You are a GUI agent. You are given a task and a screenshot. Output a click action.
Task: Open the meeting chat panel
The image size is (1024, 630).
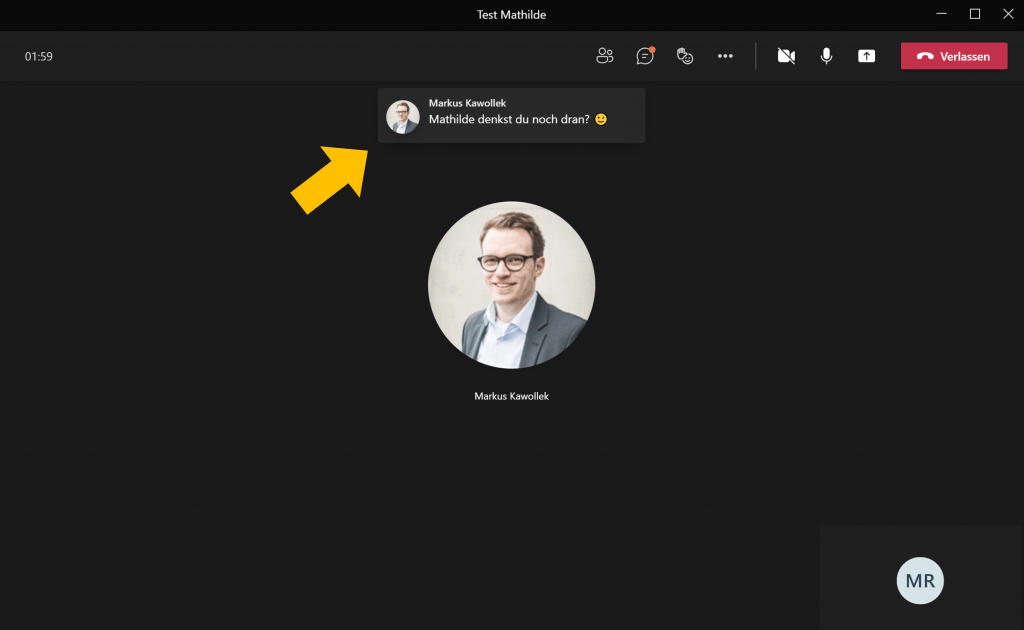click(645, 56)
